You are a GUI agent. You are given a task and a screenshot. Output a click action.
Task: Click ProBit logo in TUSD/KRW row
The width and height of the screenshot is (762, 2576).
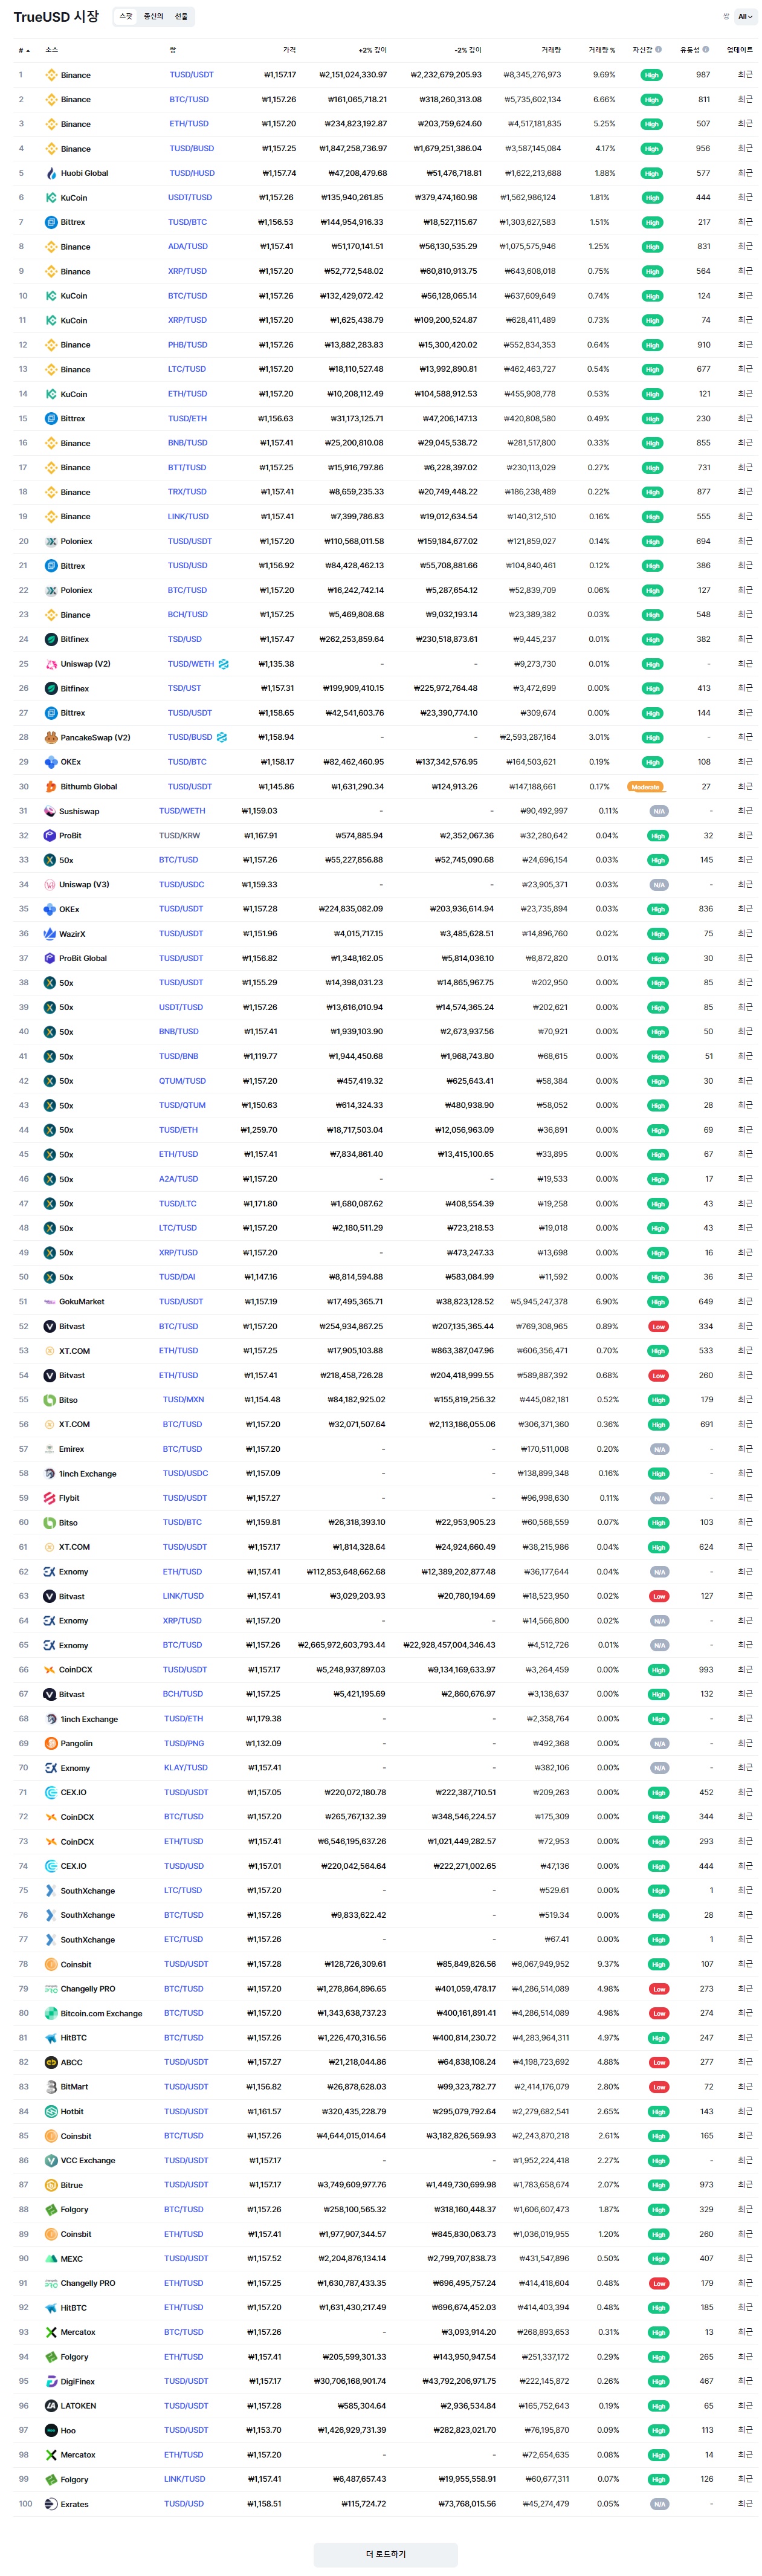(x=49, y=836)
